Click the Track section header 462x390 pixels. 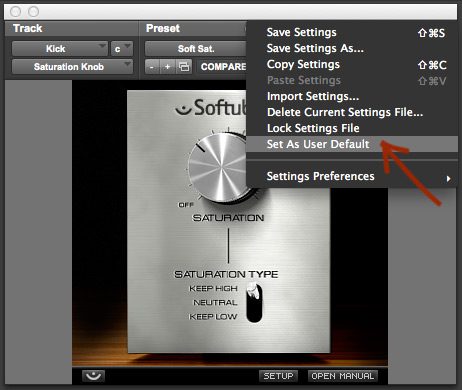click(28, 28)
